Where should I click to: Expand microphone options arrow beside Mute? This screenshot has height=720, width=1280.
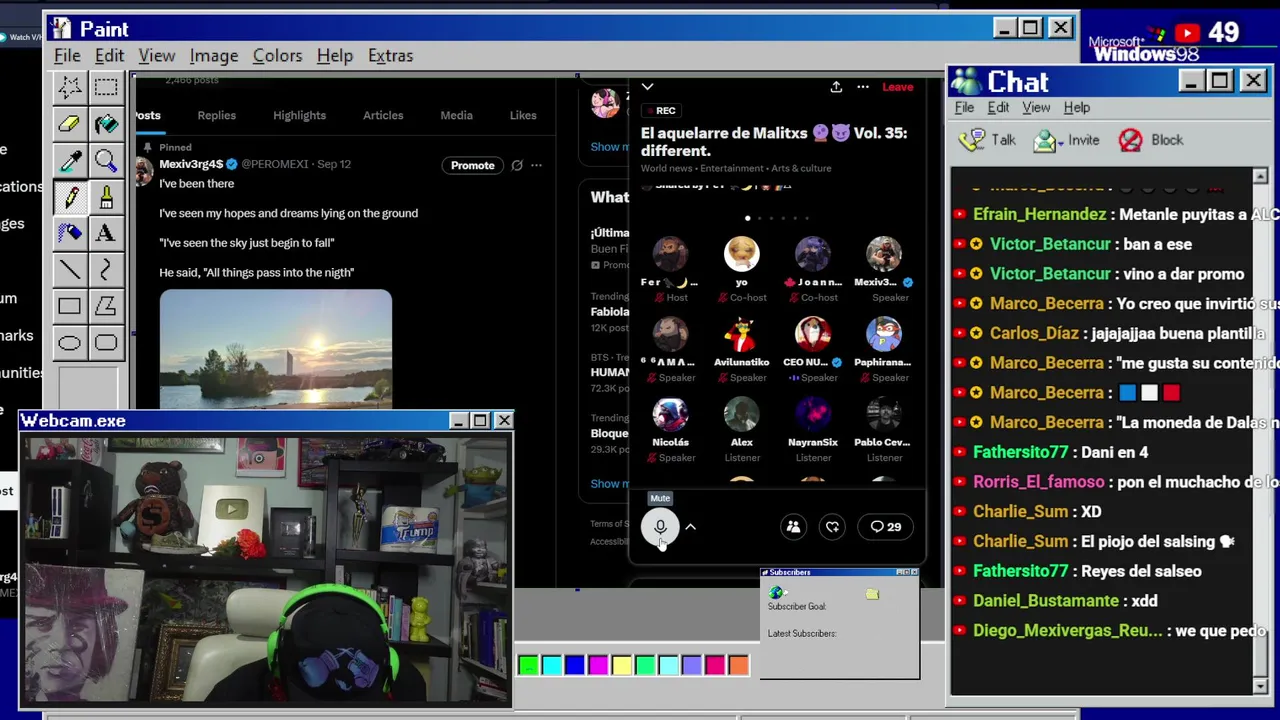pyautogui.click(x=690, y=527)
